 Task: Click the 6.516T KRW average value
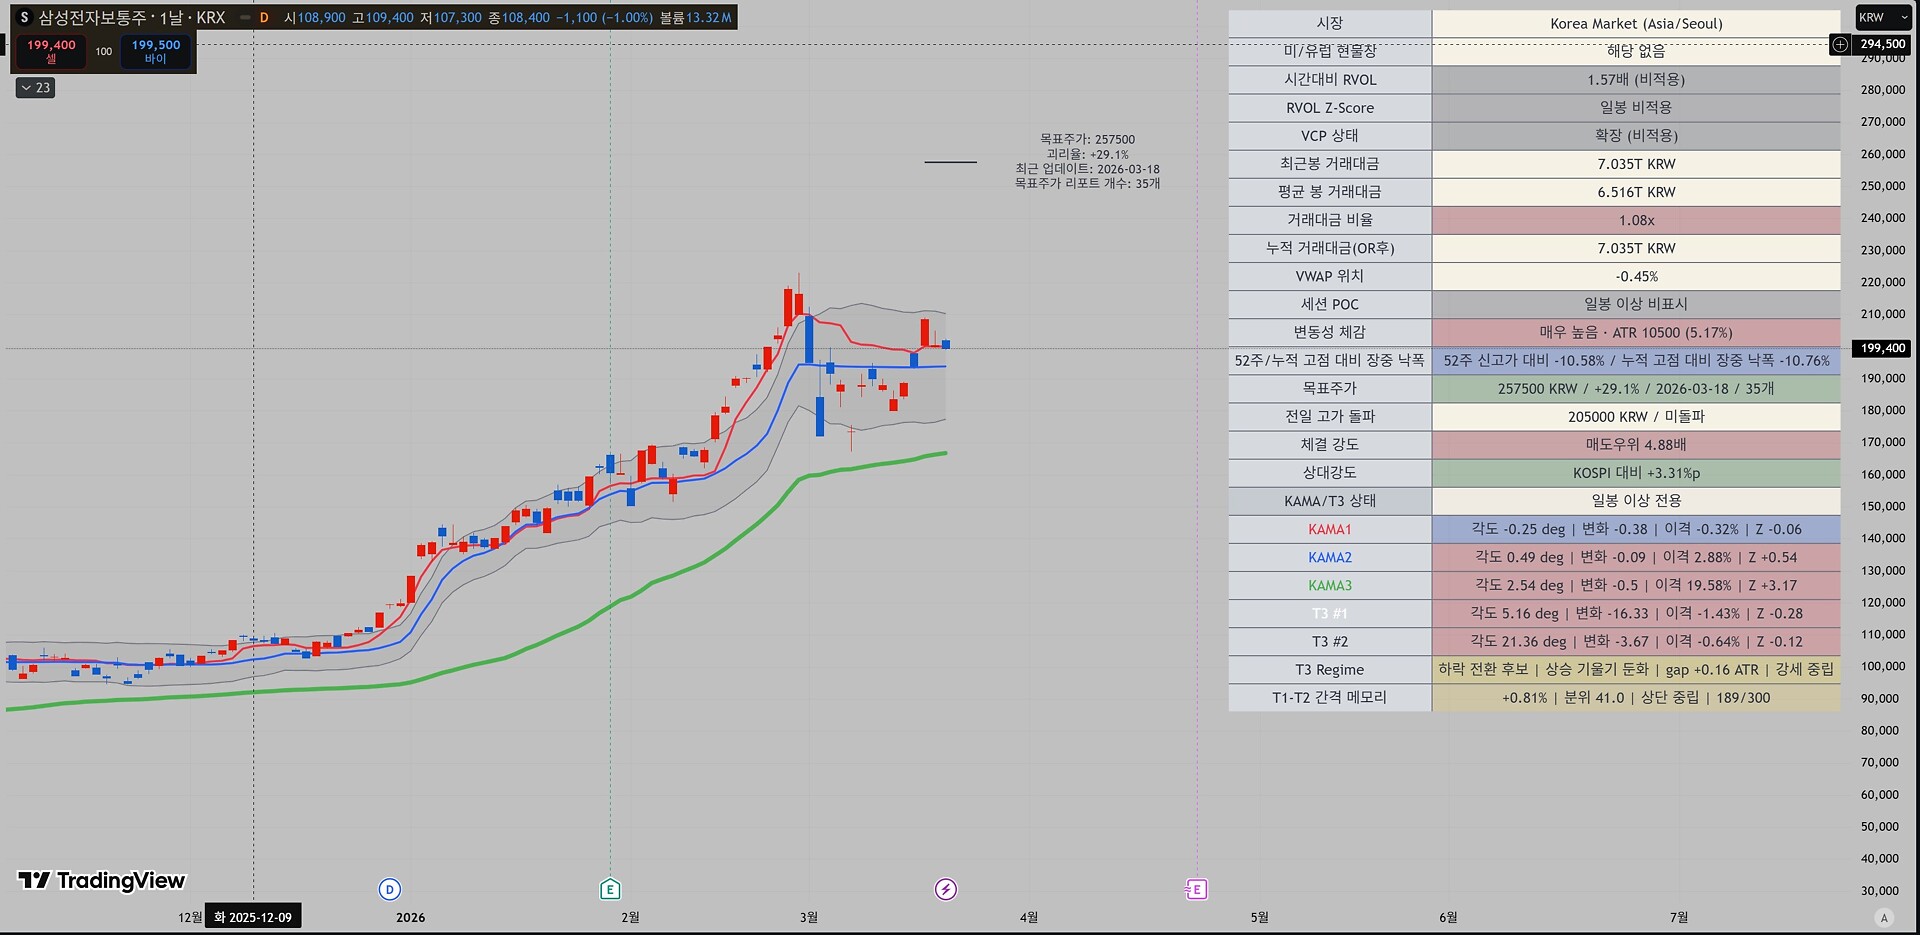point(1636,192)
